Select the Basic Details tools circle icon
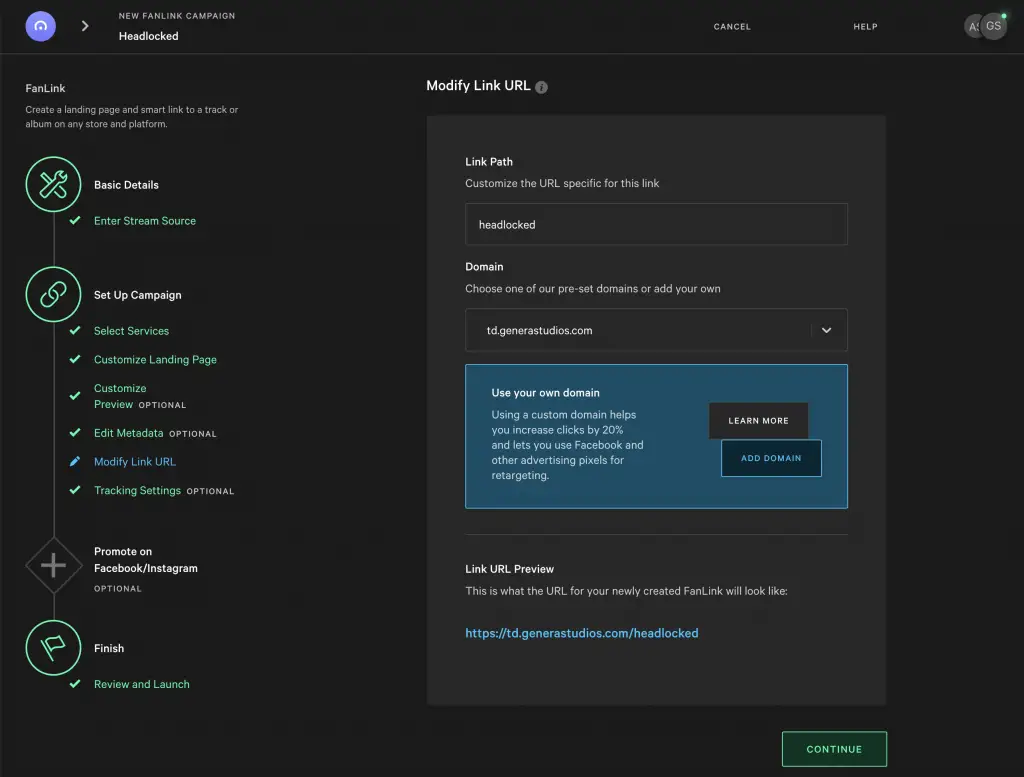Viewport: 1024px width, 777px height. (x=54, y=184)
